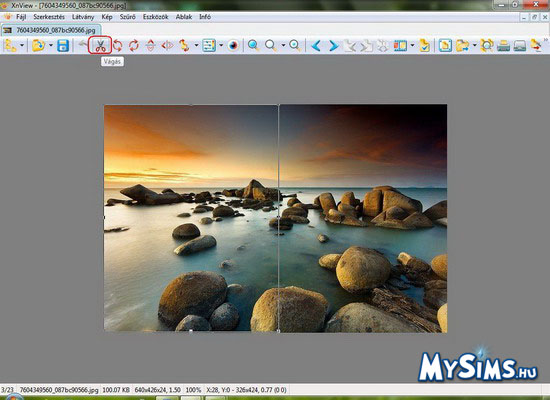Start the slideshow filmstrip icon

[400, 46]
